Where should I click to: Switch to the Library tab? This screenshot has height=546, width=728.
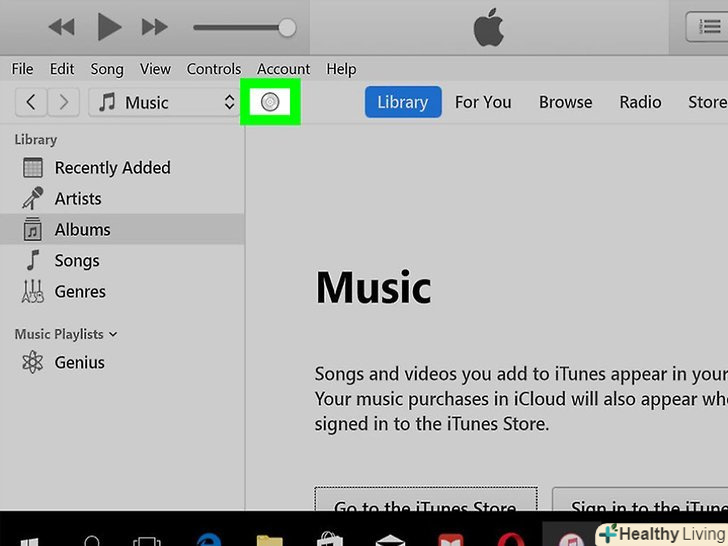tap(403, 102)
